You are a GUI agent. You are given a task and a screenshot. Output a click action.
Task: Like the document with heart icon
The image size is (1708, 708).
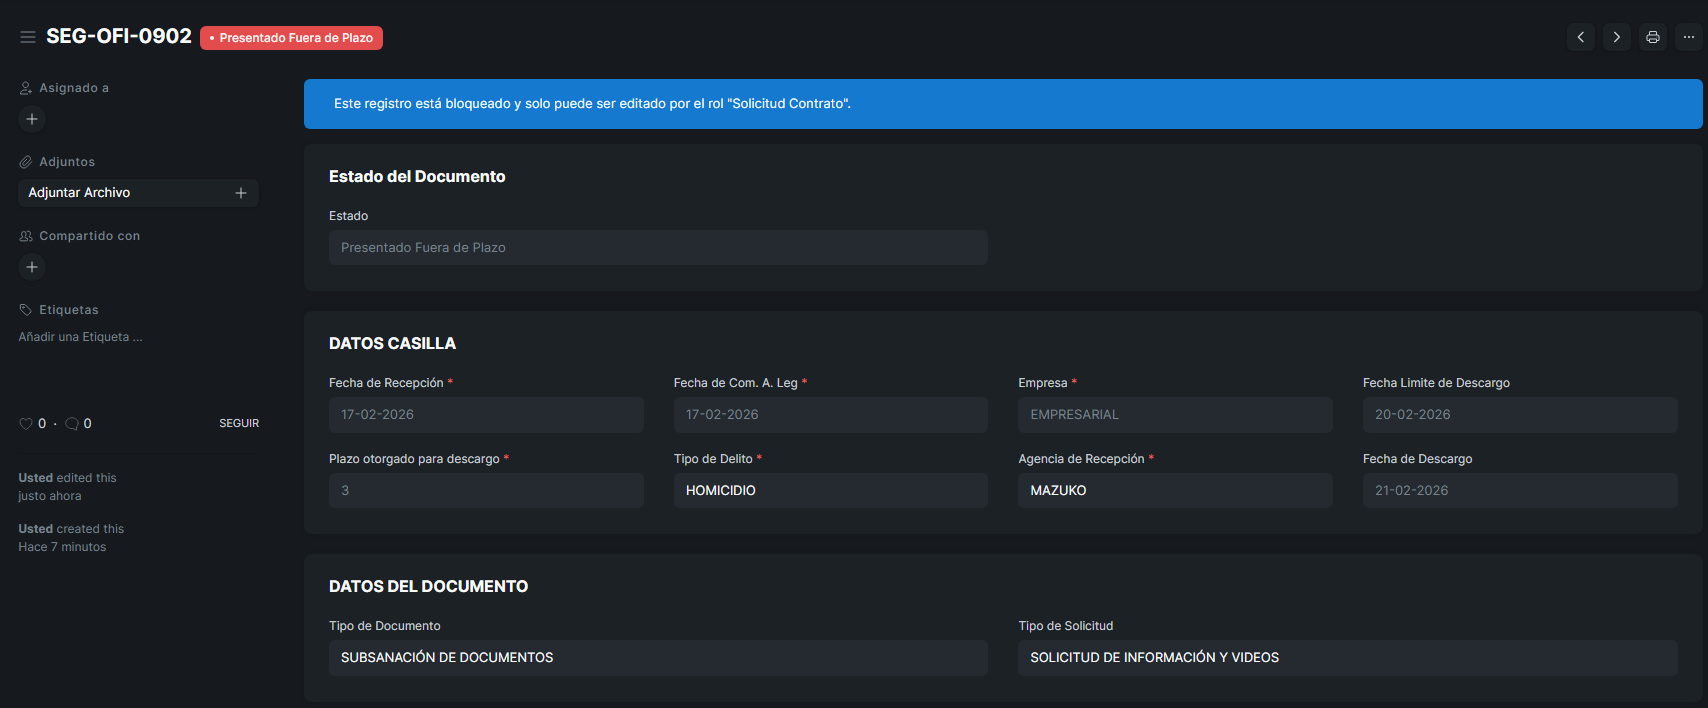pyautogui.click(x=26, y=424)
